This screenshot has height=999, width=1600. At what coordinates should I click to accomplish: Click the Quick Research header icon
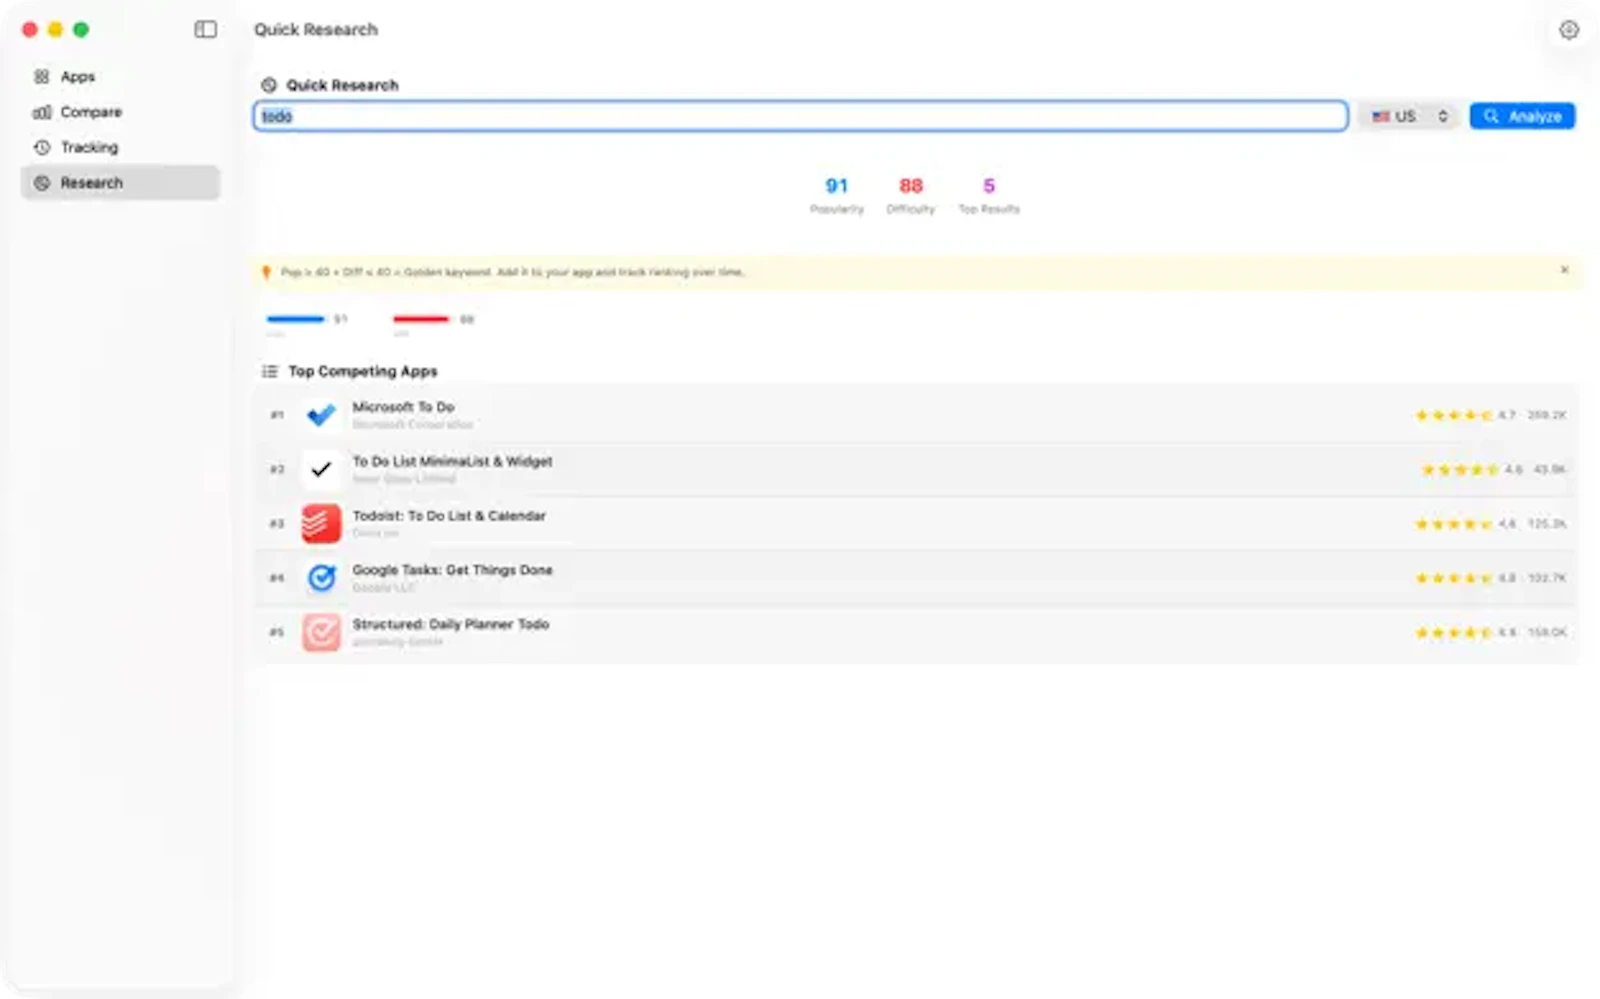coord(269,85)
